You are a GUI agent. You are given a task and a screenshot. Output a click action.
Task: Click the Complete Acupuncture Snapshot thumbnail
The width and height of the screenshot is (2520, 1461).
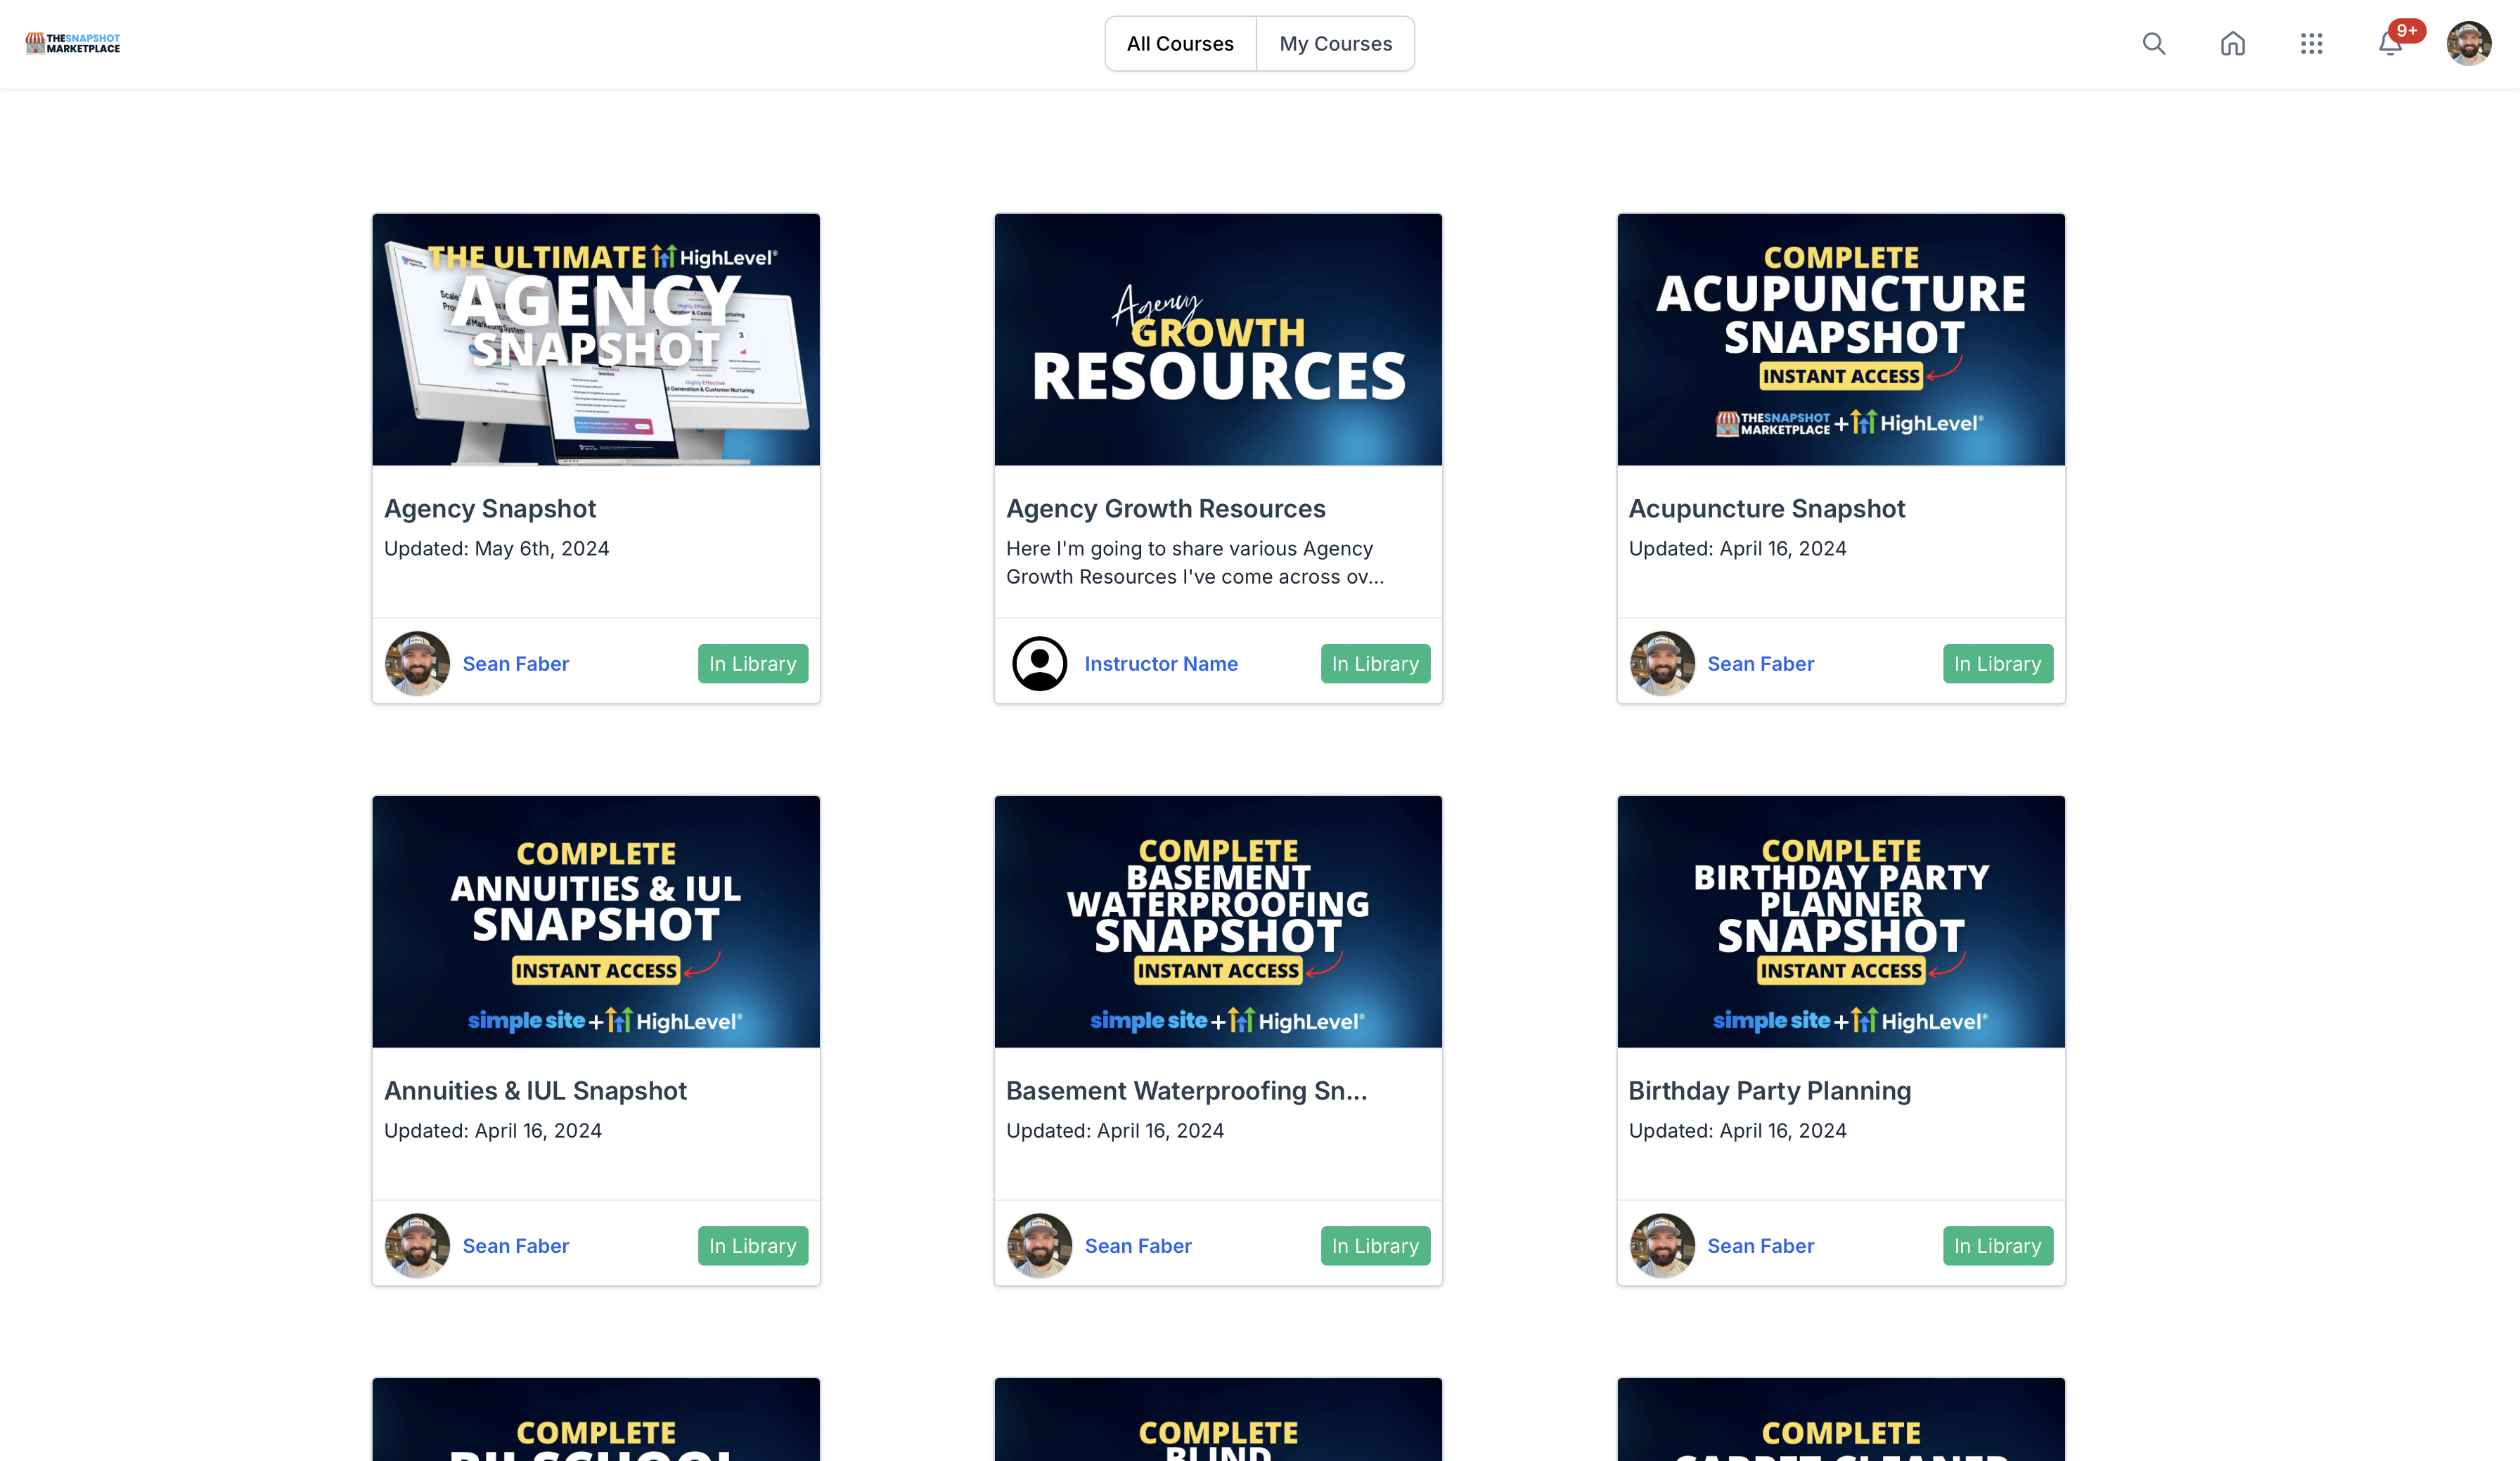point(1840,339)
